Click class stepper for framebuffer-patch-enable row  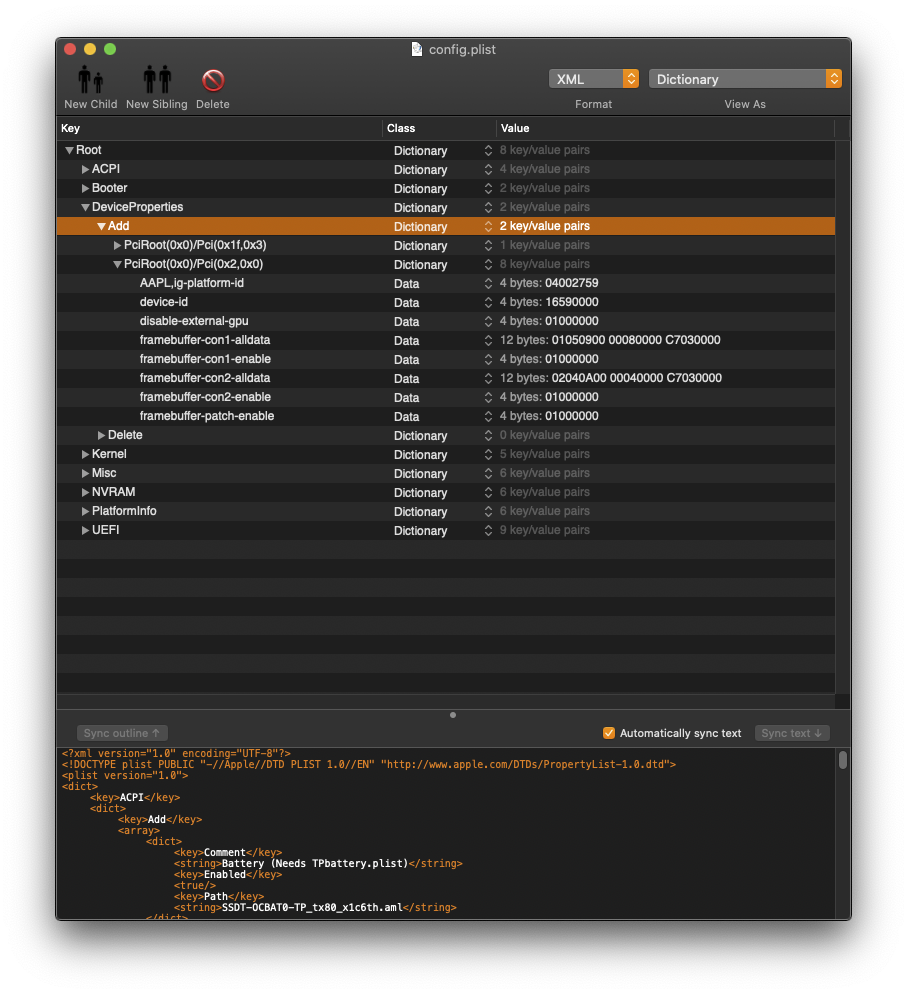point(488,416)
